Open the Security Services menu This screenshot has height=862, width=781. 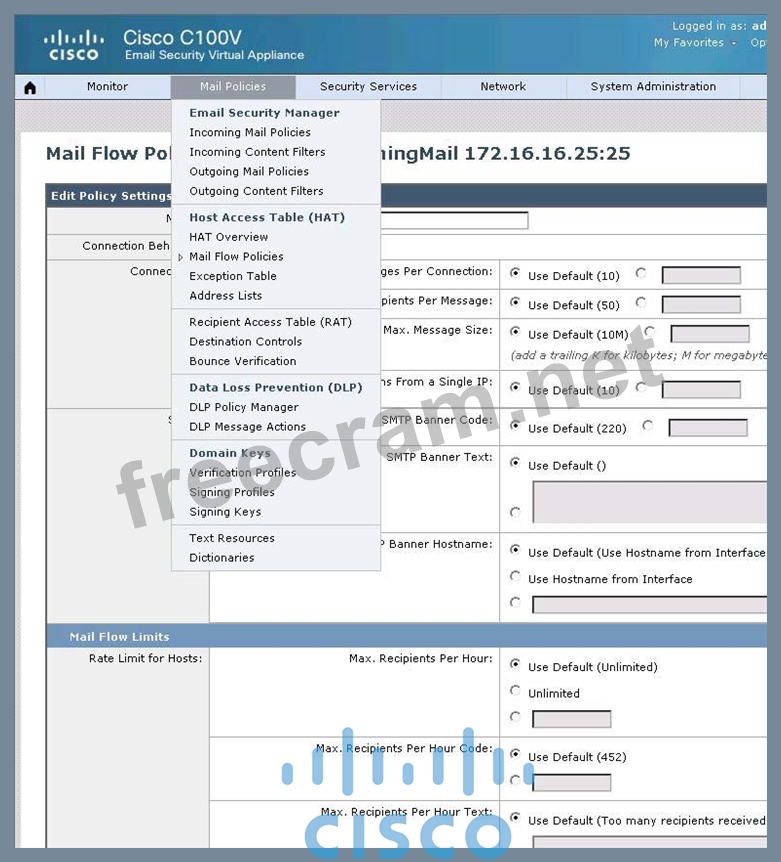pyautogui.click(x=368, y=87)
